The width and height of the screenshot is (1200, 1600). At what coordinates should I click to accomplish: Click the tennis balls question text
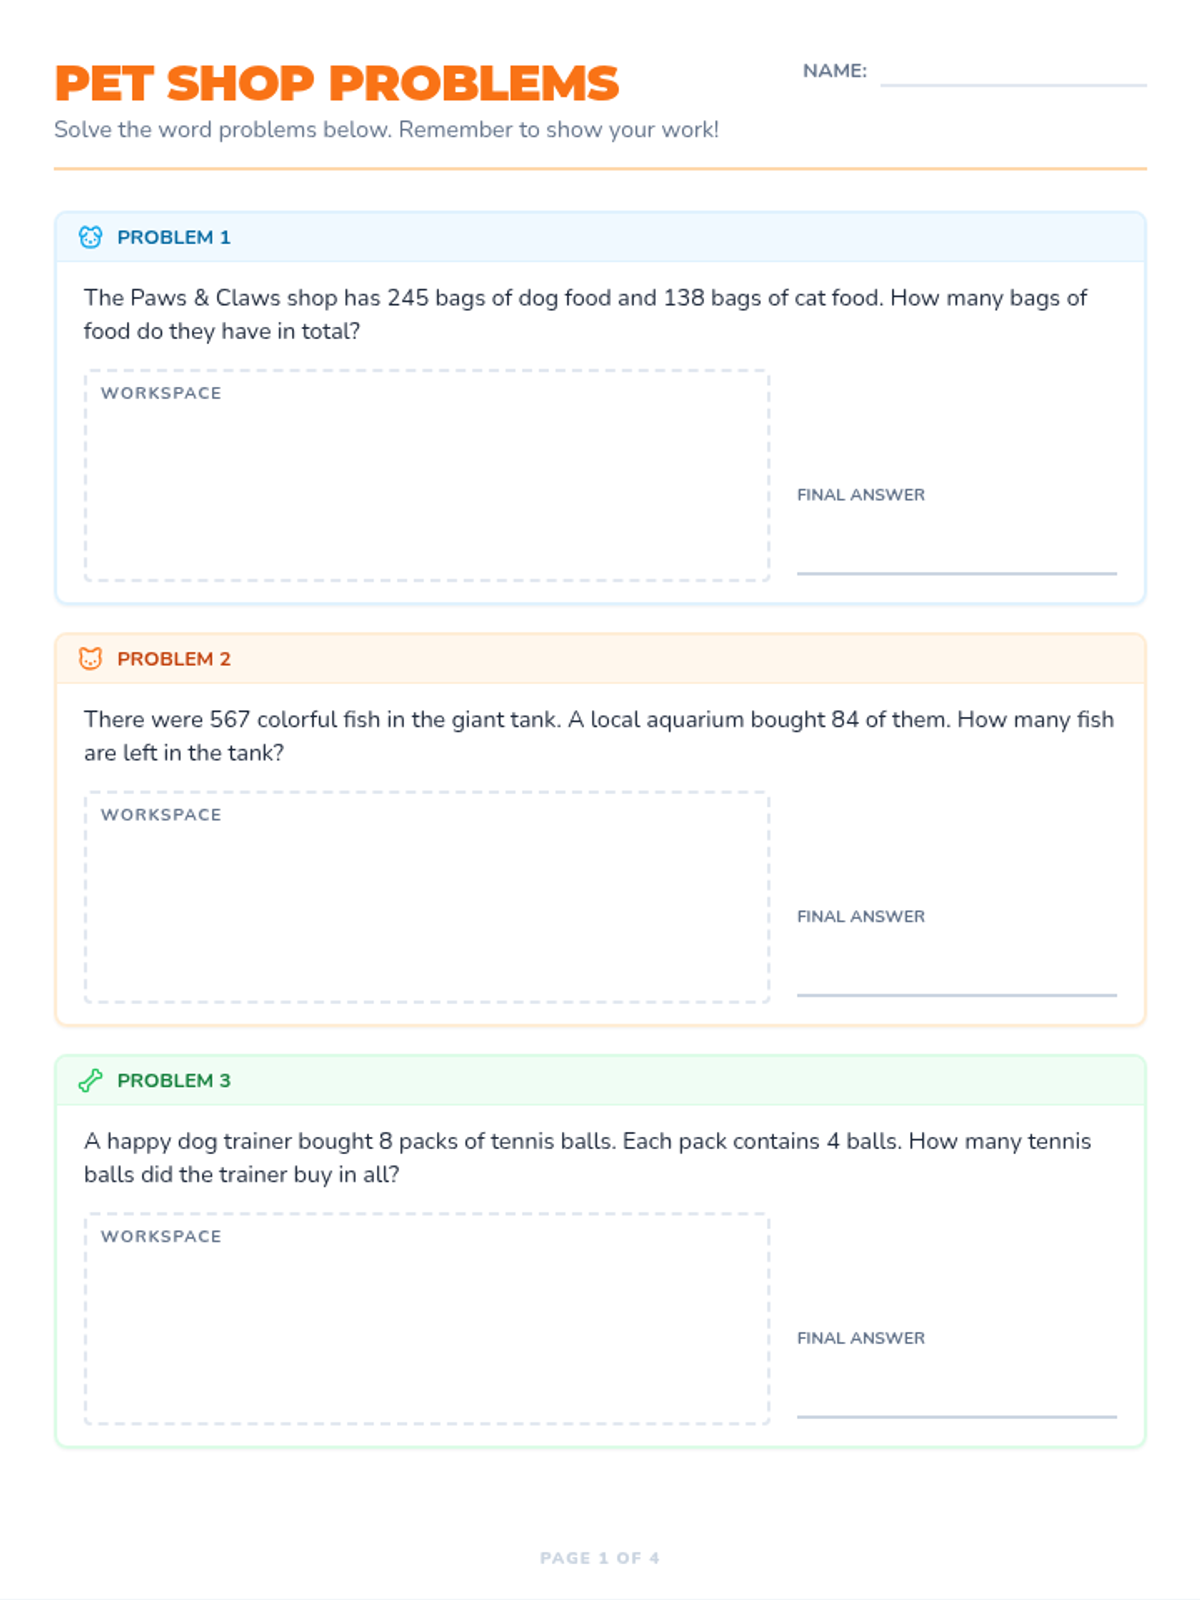click(x=587, y=1157)
